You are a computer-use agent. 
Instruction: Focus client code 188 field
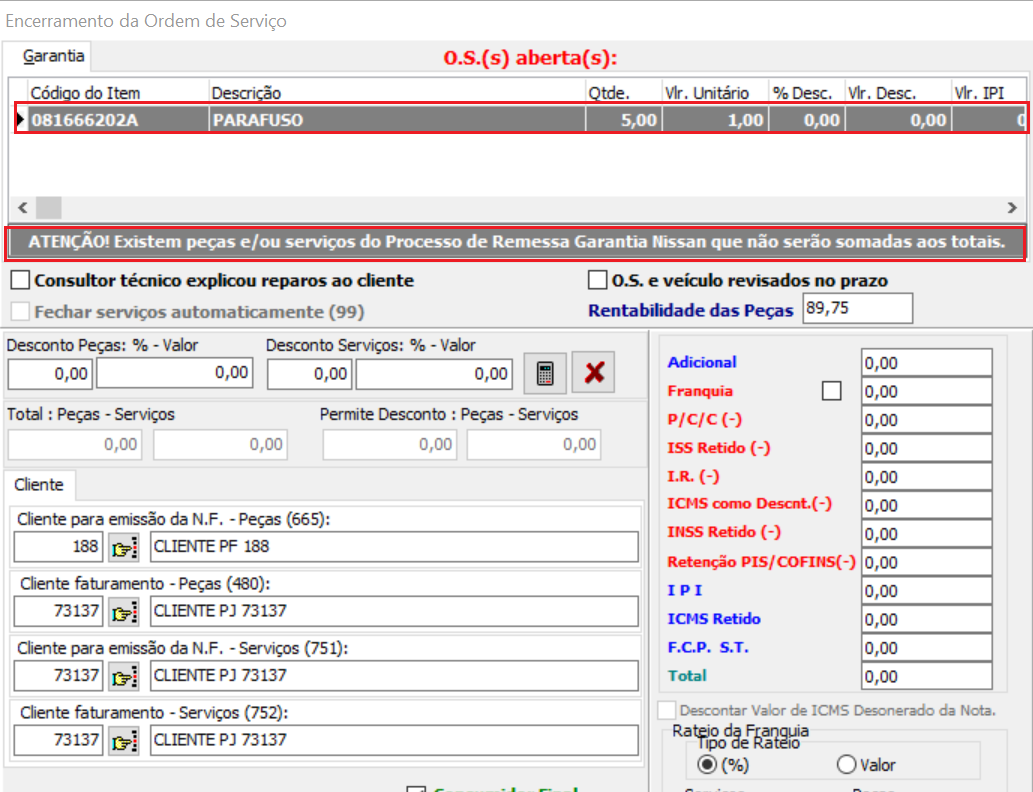point(59,547)
